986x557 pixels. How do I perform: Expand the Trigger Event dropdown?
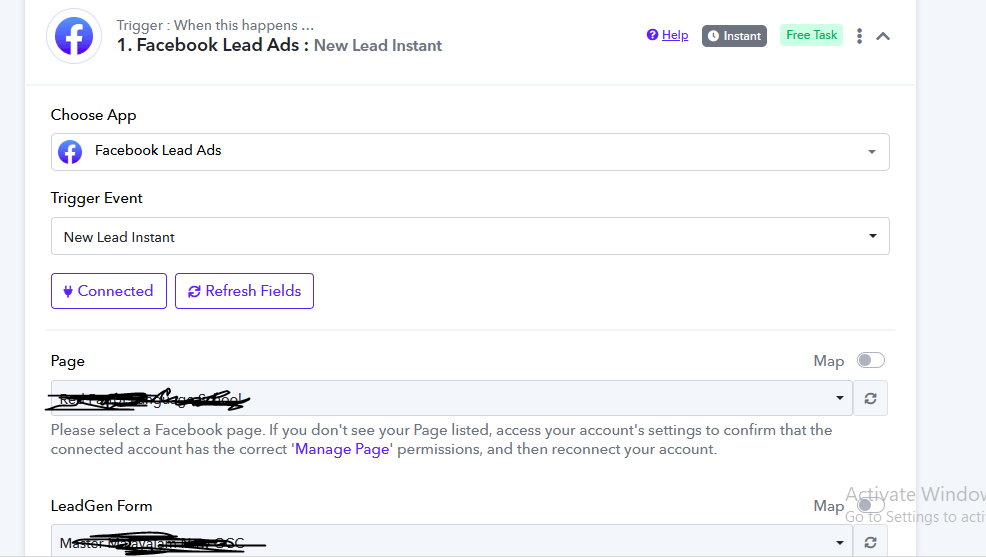pyautogui.click(x=470, y=236)
